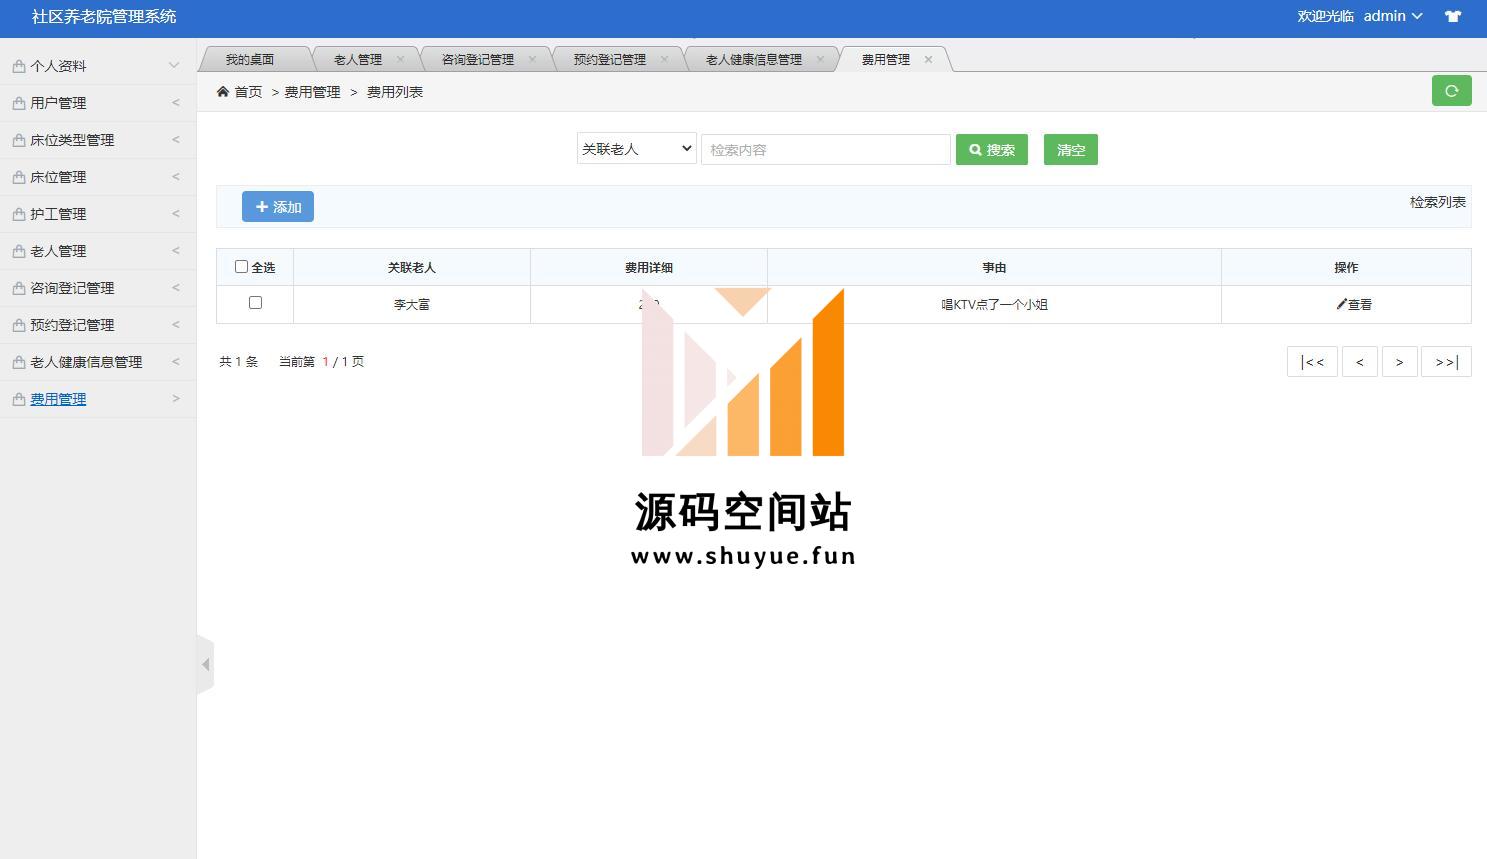Click the 费用详细 column header
This screenshot has width=1487, height=859.
[649, 267]
